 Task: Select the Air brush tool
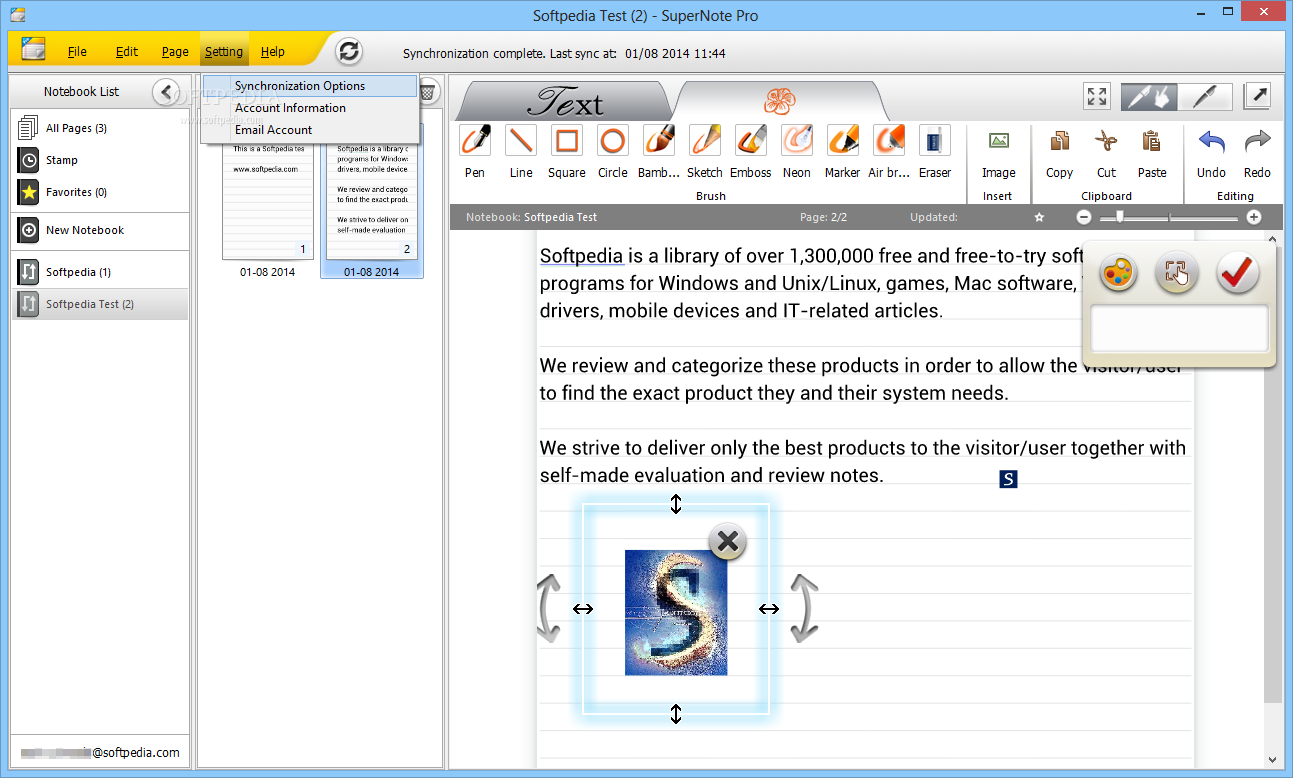(x=889, y=140)
